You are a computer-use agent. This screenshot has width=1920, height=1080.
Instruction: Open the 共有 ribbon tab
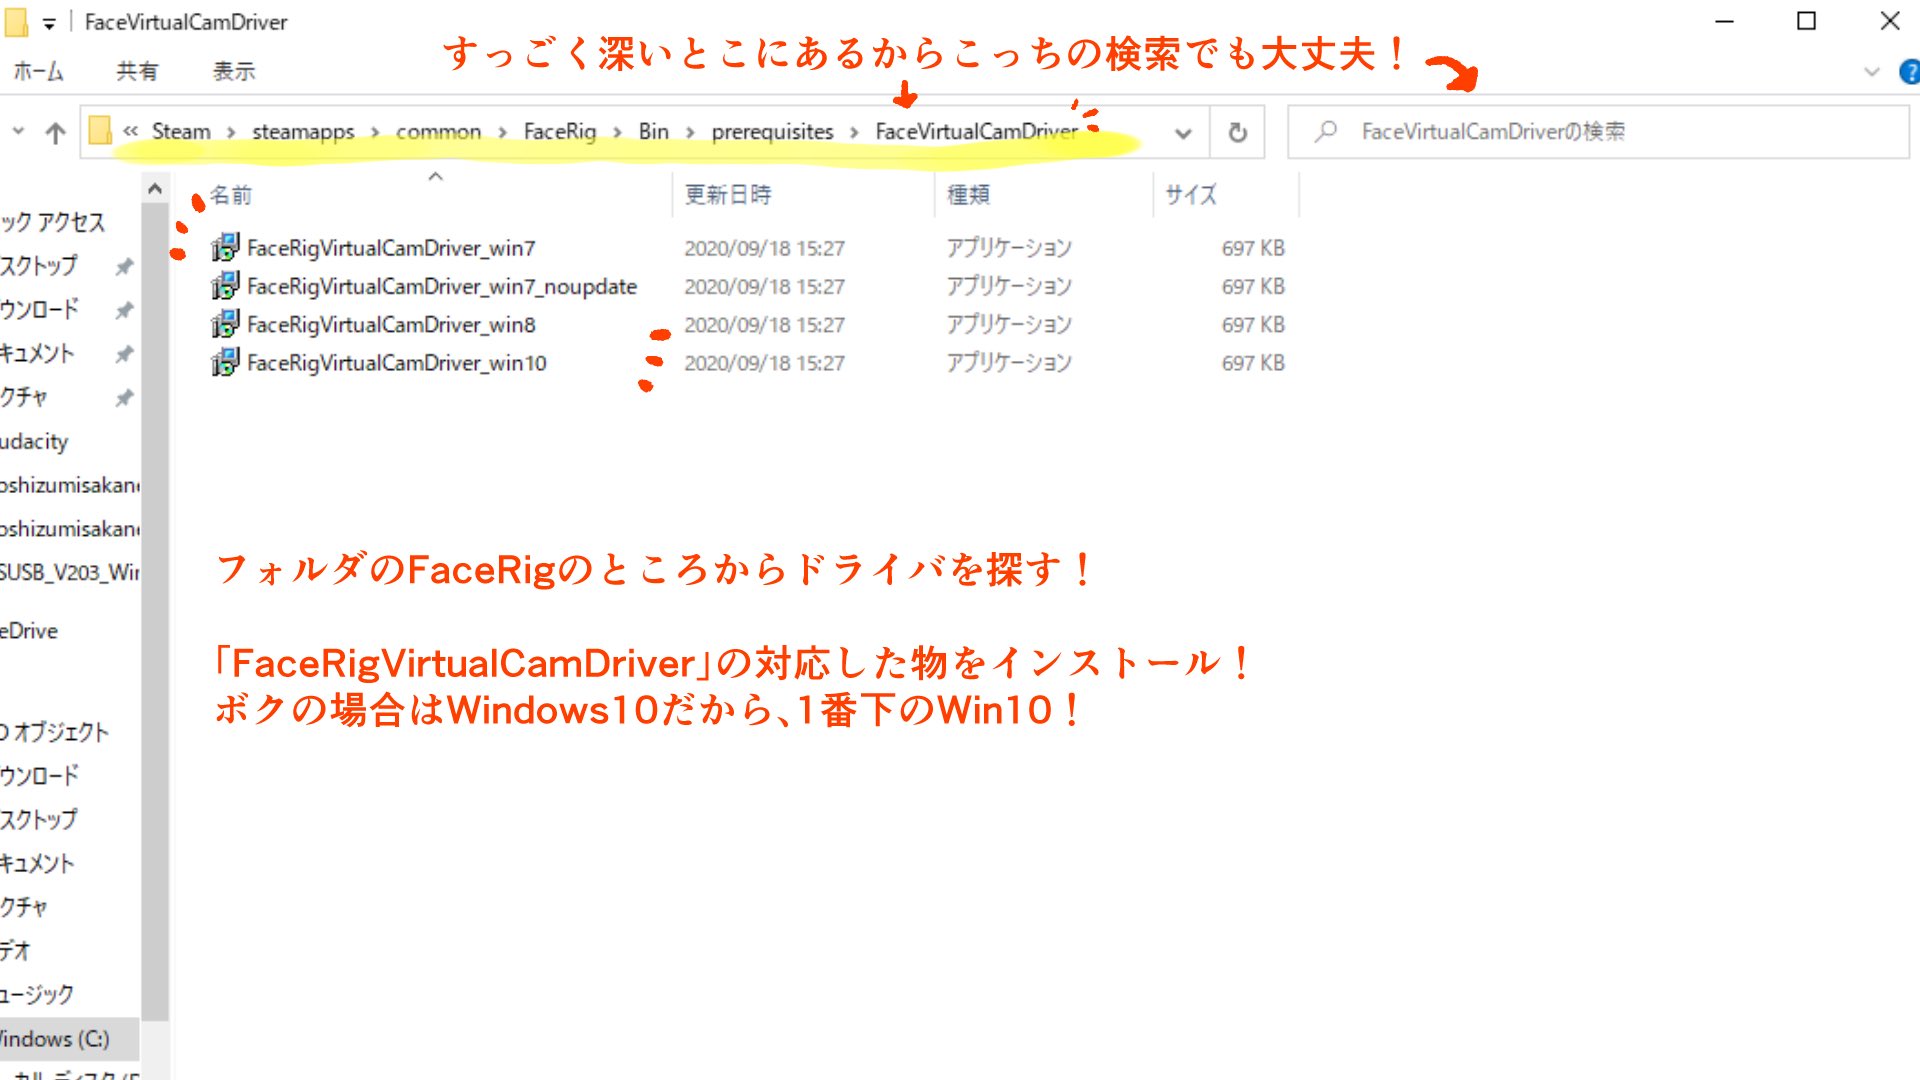click(137, 71)
